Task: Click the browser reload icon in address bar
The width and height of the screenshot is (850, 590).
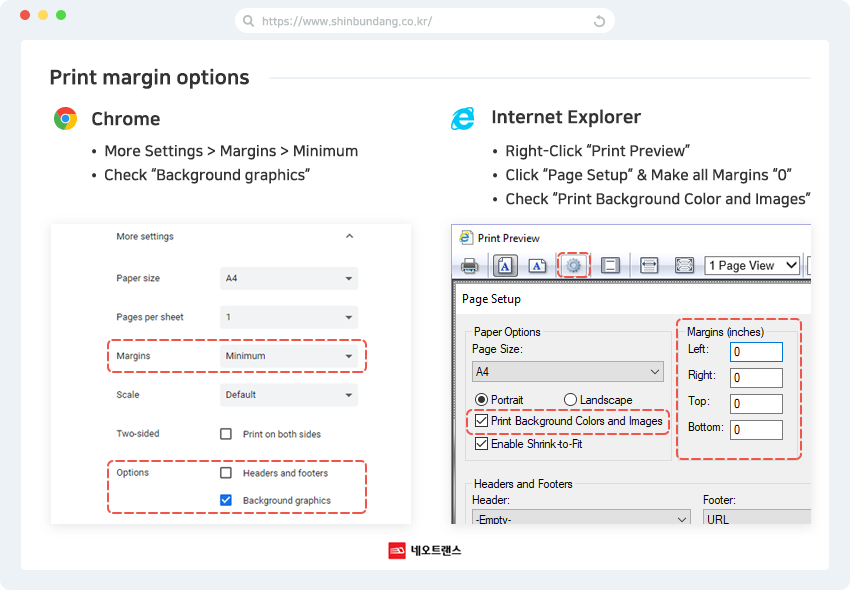Action: tap(599, 21)
